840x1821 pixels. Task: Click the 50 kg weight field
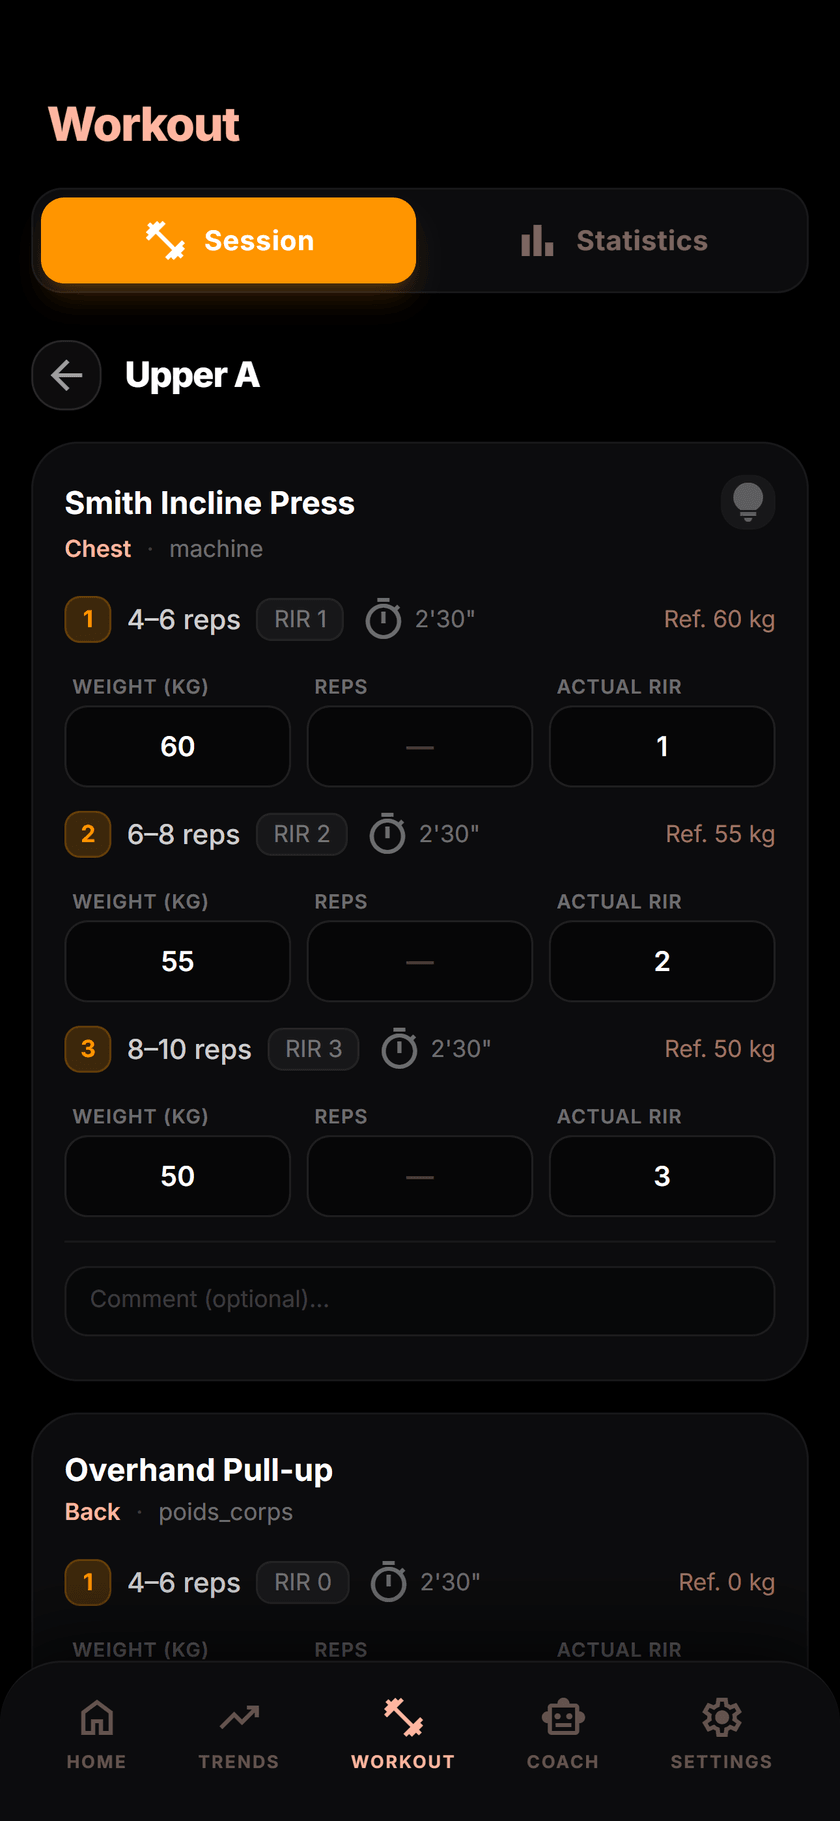coord(178,1177)
